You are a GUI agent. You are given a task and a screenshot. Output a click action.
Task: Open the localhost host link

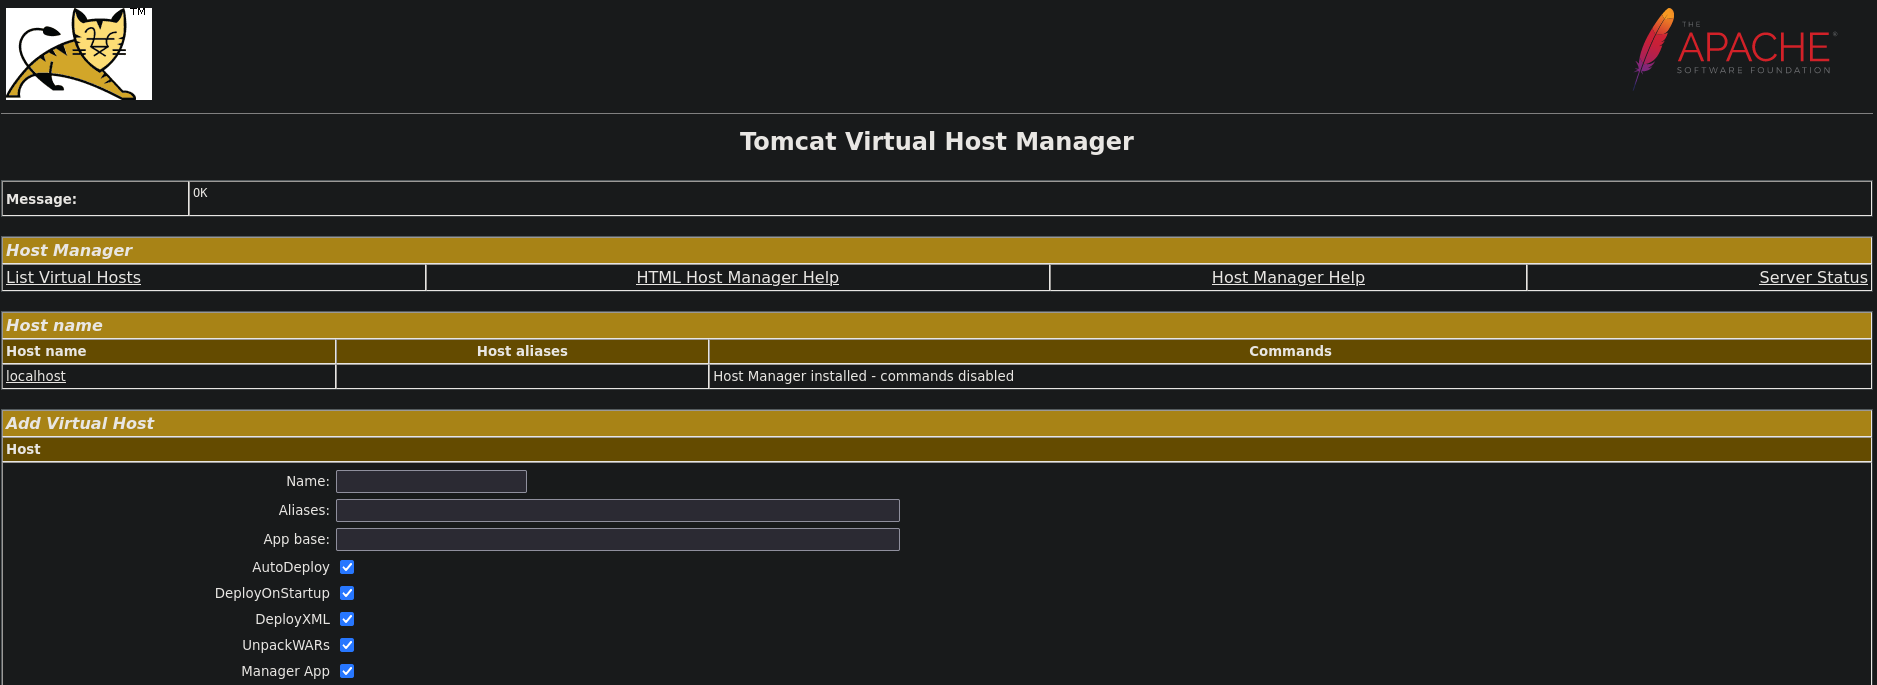point(36,376)
